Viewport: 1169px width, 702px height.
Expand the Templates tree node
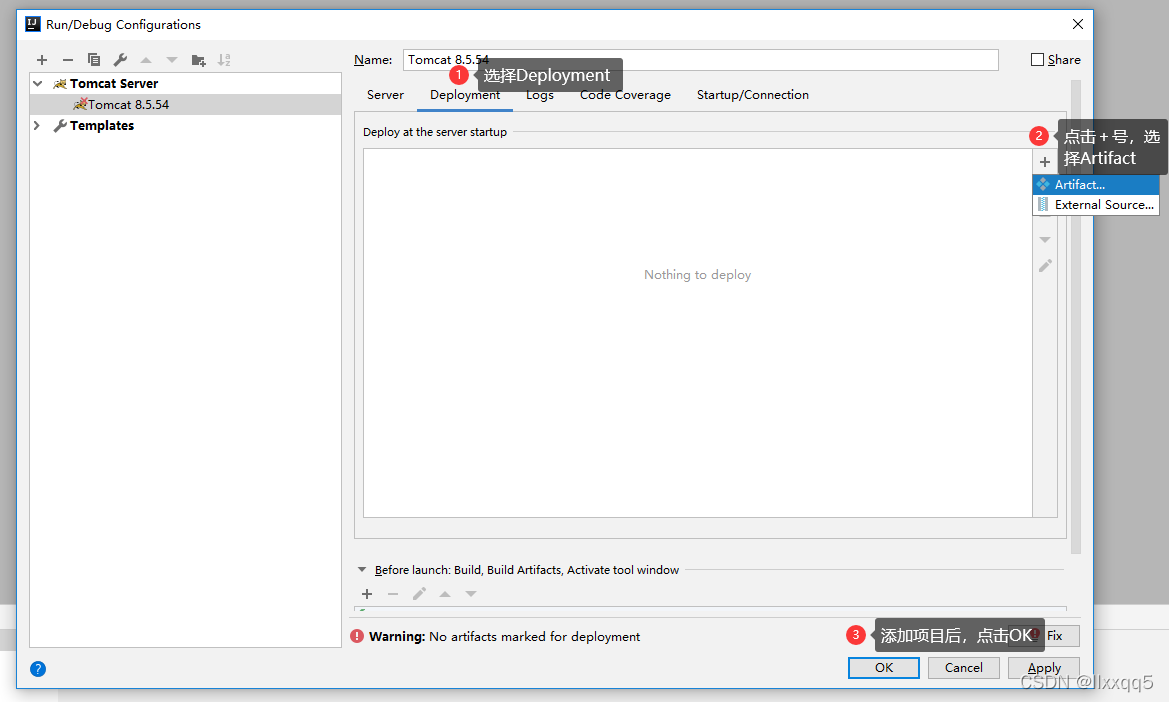(37, 125)
